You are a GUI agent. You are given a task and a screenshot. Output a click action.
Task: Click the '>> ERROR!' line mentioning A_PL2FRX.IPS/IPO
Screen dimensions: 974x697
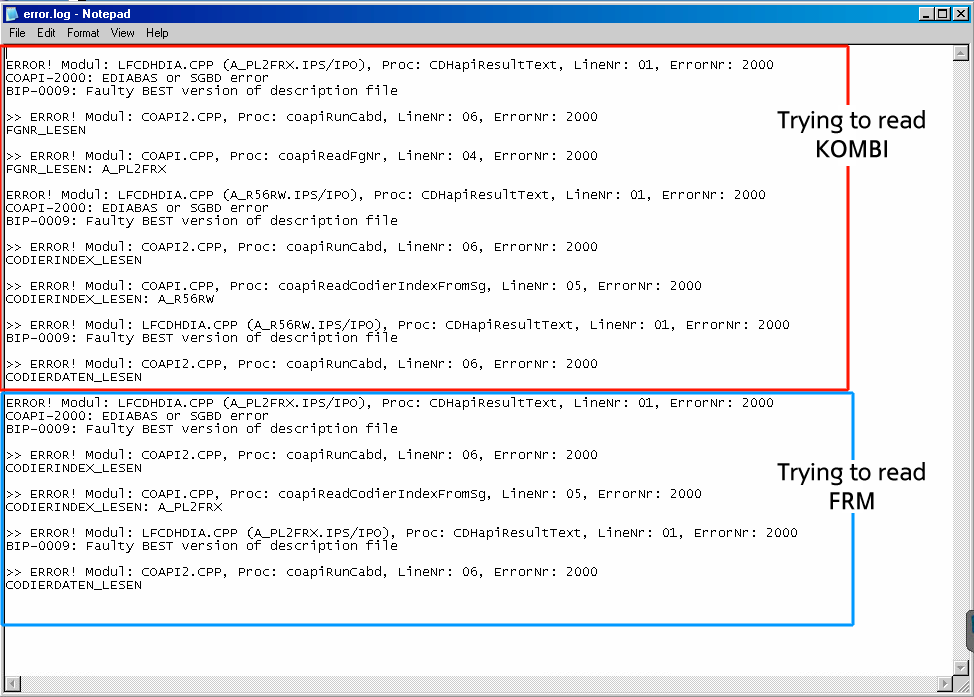402,533
